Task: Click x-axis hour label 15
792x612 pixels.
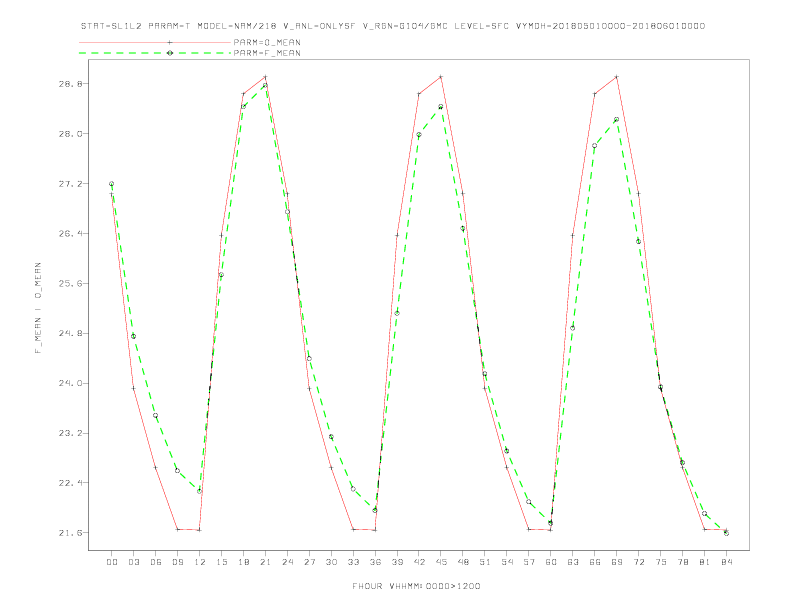Action: [x=221, y=562]
